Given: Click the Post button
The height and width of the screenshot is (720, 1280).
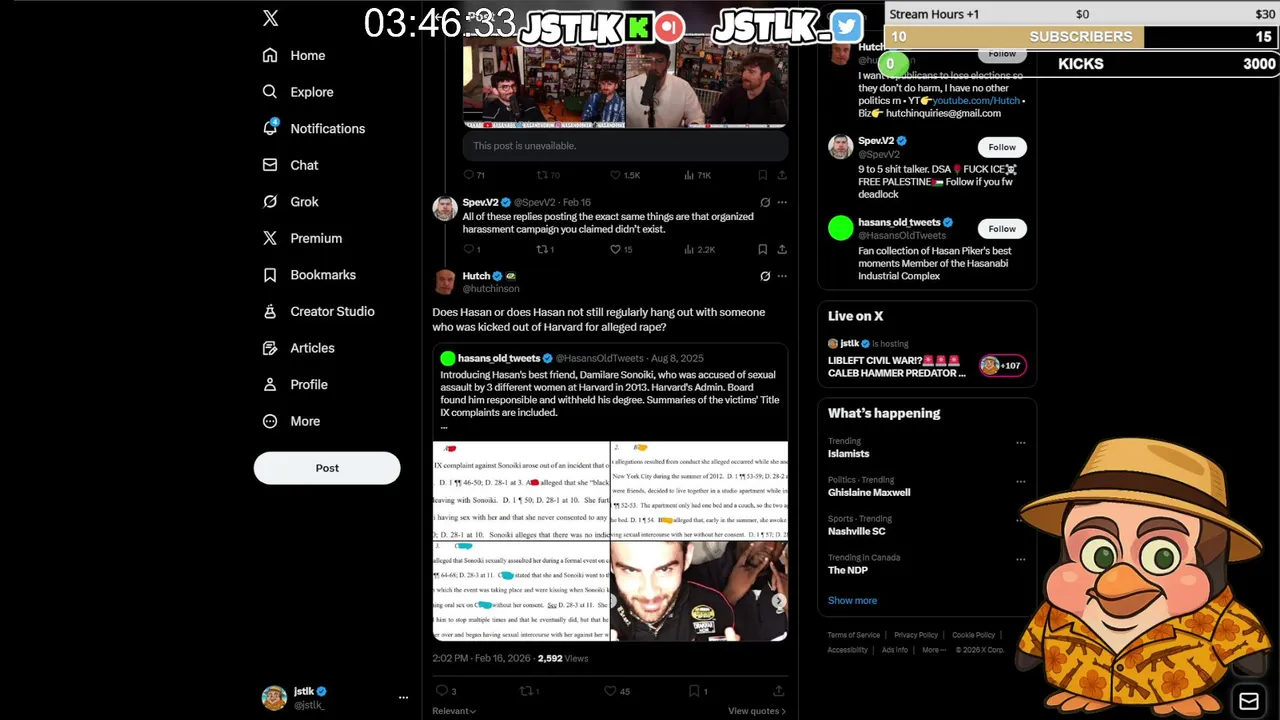Looking at the screenshot, I should [327, 468].
